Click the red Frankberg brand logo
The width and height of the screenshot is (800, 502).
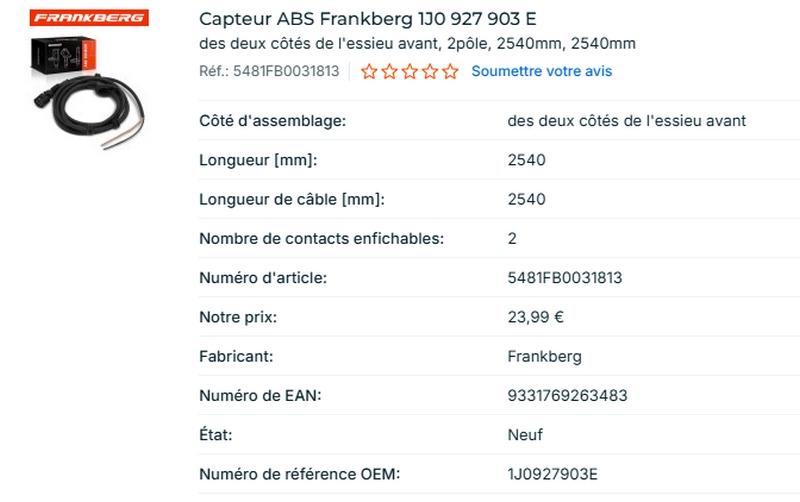tap(89, 18)
